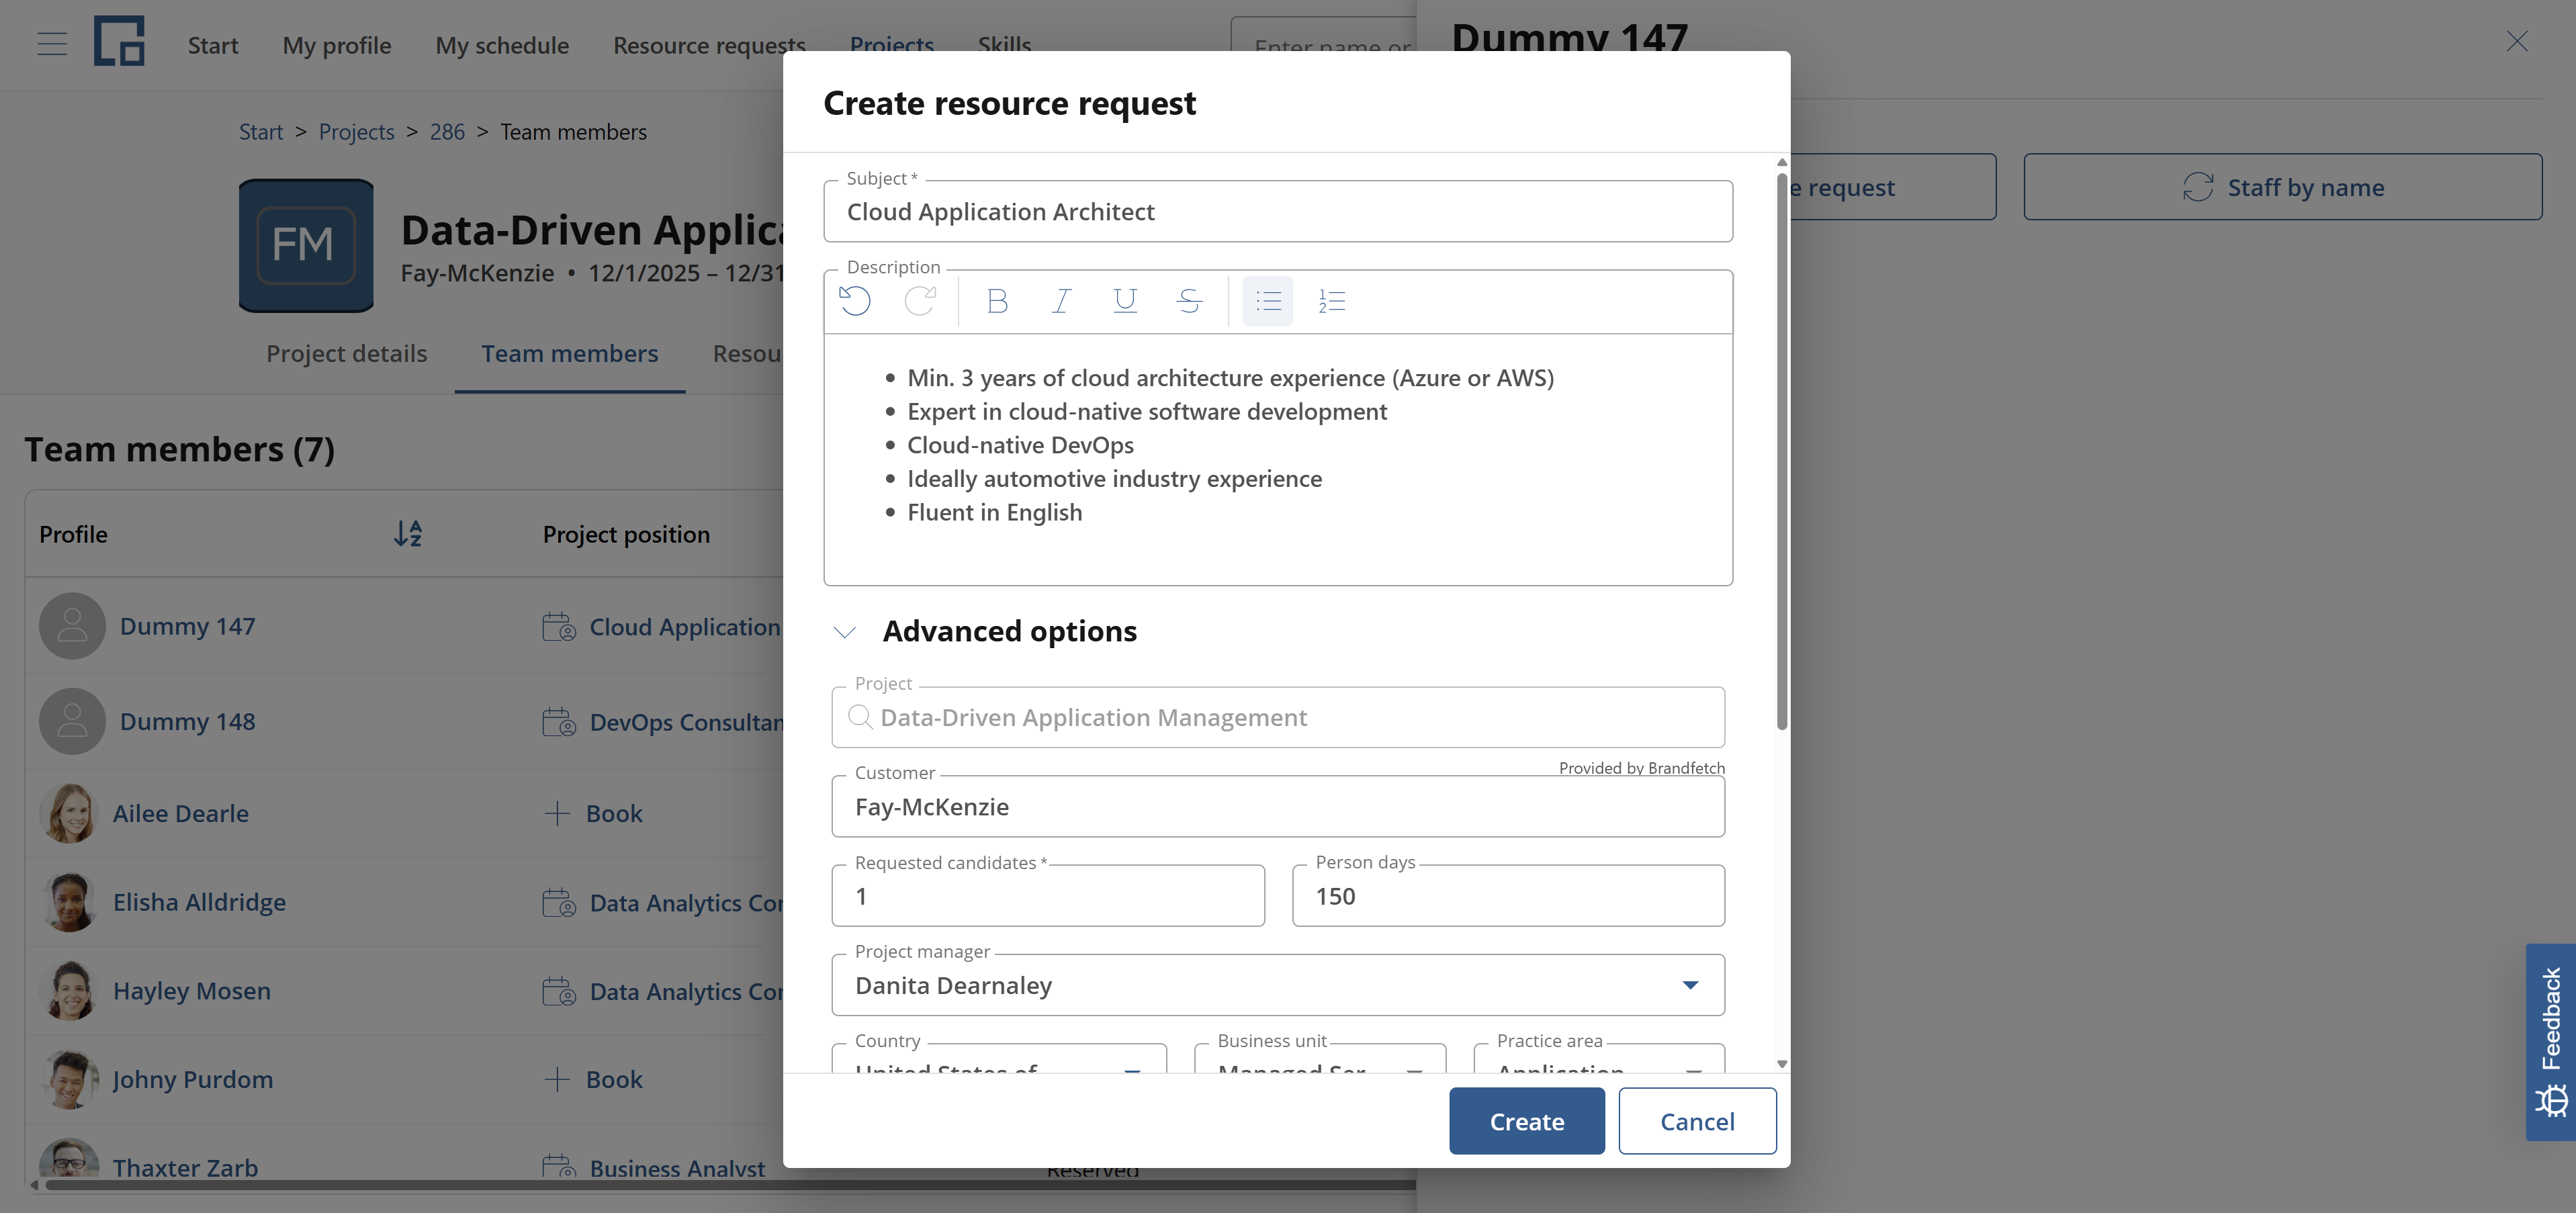Open My schedule in top navigation
Screen dimensions: 2576x1213
tap(502, 45)
